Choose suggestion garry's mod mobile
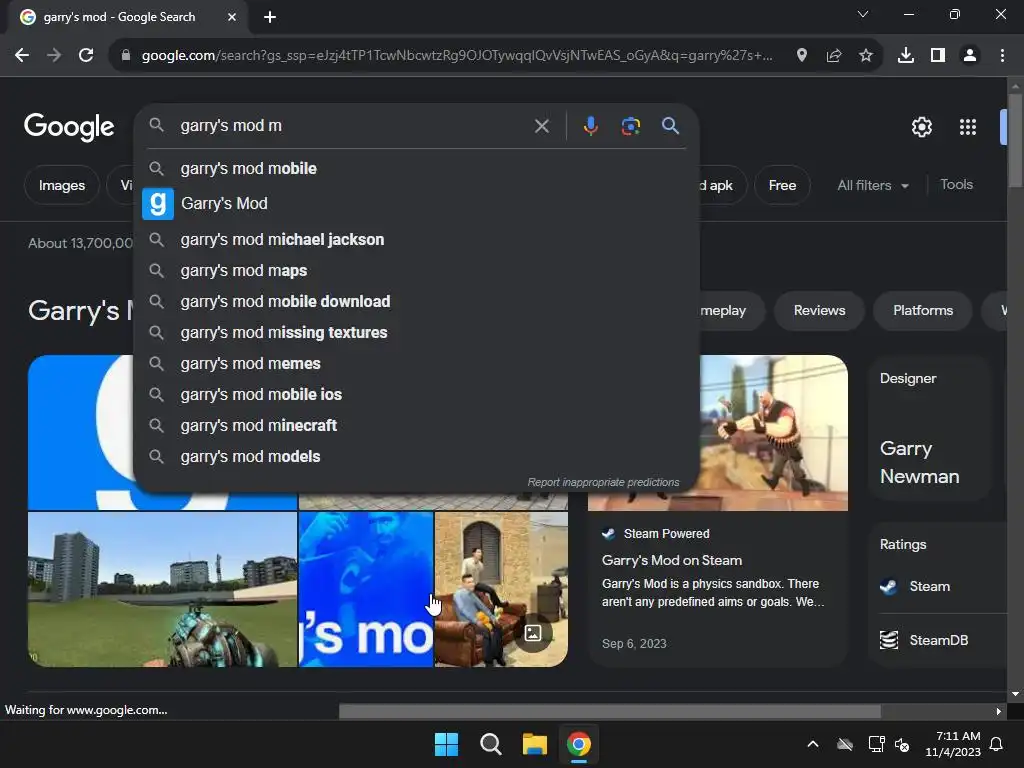This screenshot has height=768, width=1024. tap(416, 168)
